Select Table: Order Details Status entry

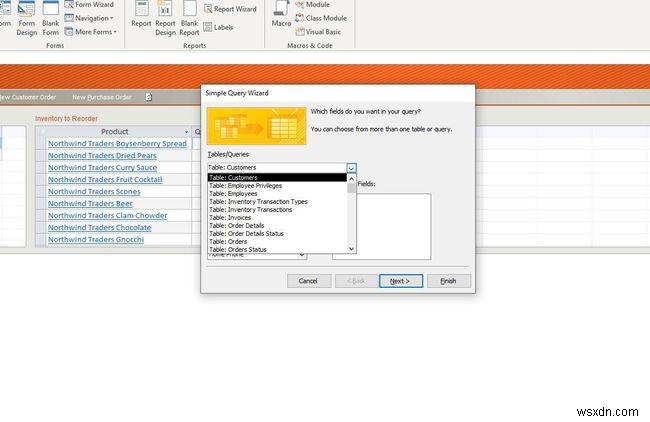click(277, 234)
